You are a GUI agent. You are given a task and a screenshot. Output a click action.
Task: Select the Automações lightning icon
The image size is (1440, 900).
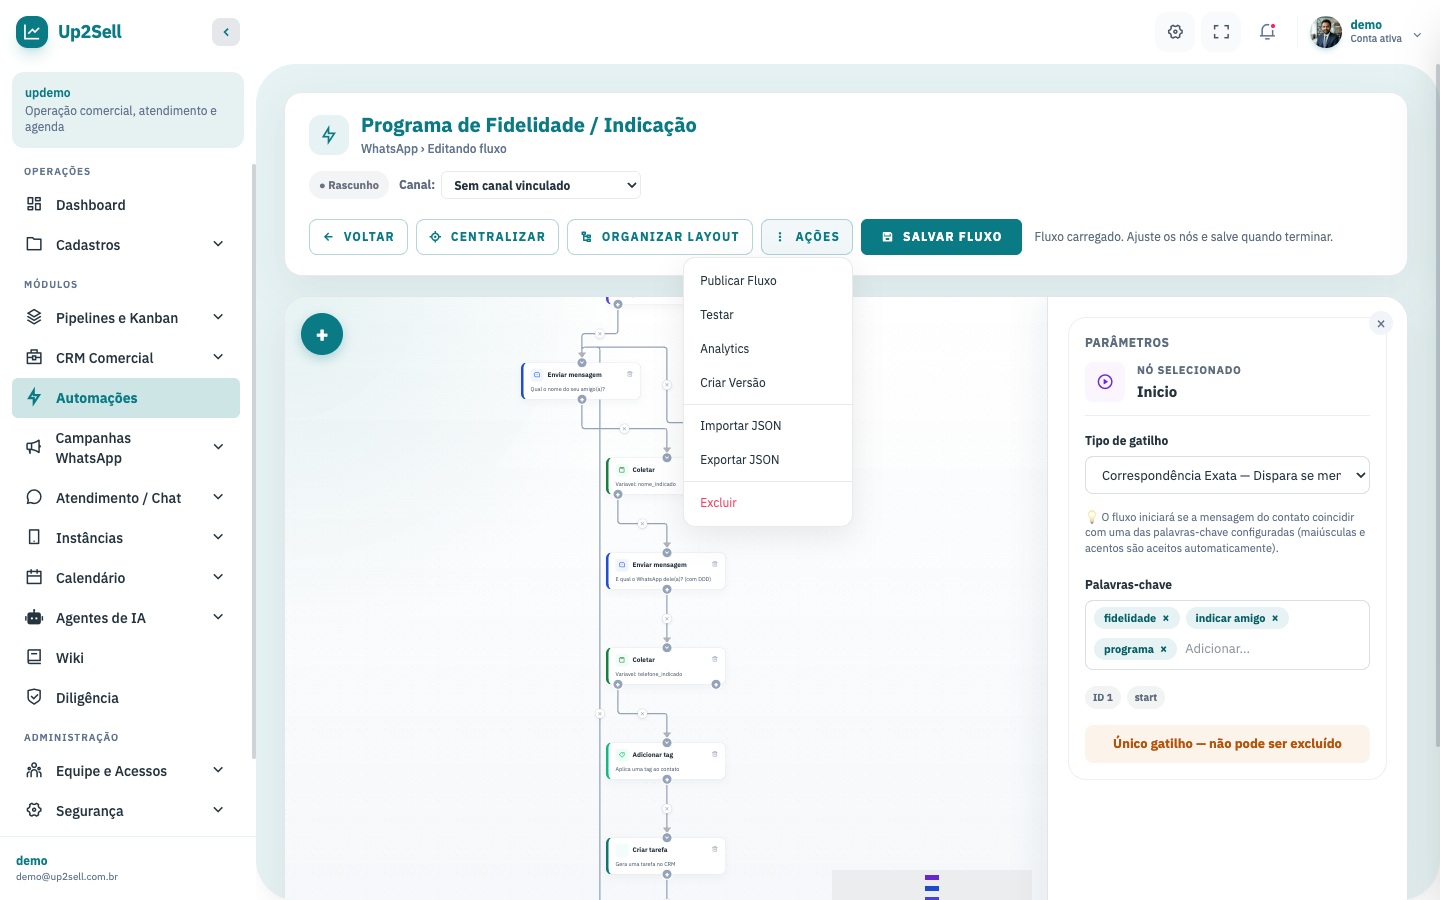tap(34, 397)
